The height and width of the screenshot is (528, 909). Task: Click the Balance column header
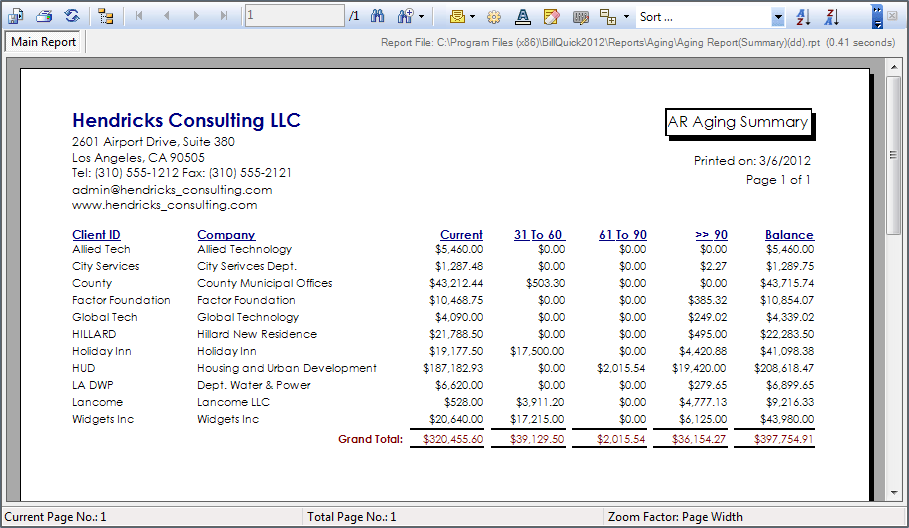tap(789, 235)
